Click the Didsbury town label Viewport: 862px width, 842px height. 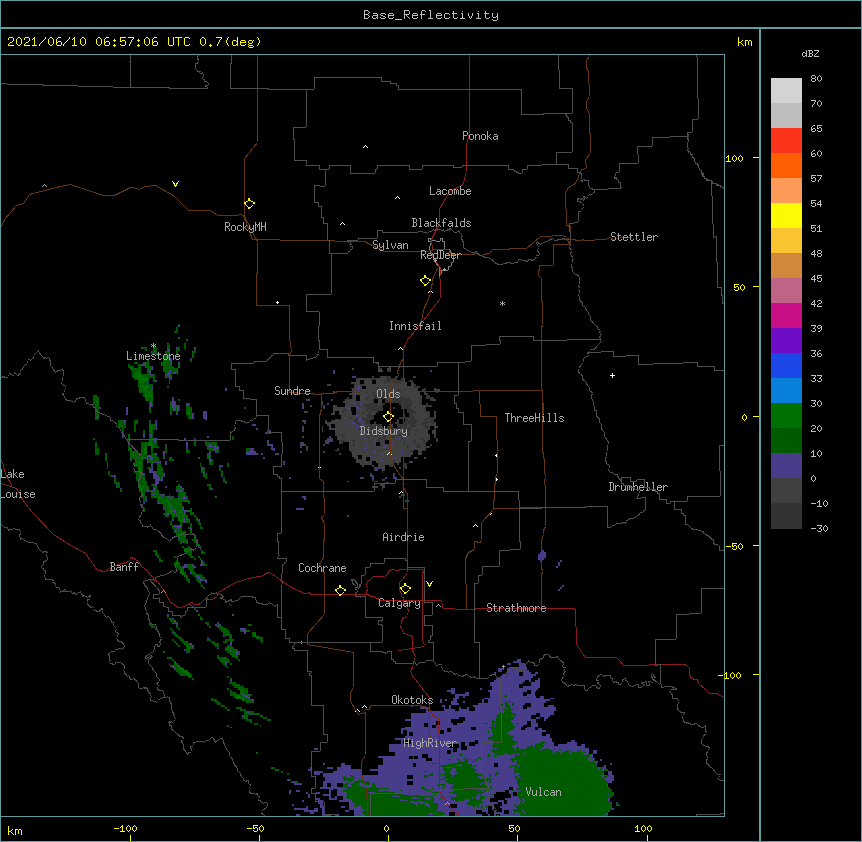pos(384,431)
